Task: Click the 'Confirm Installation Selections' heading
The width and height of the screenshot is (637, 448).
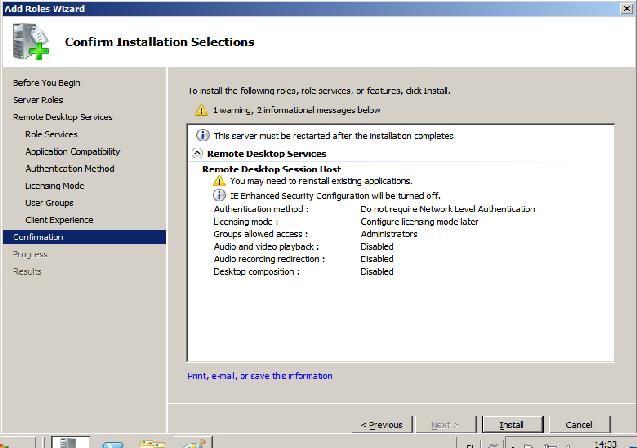Action: [160, 42]
